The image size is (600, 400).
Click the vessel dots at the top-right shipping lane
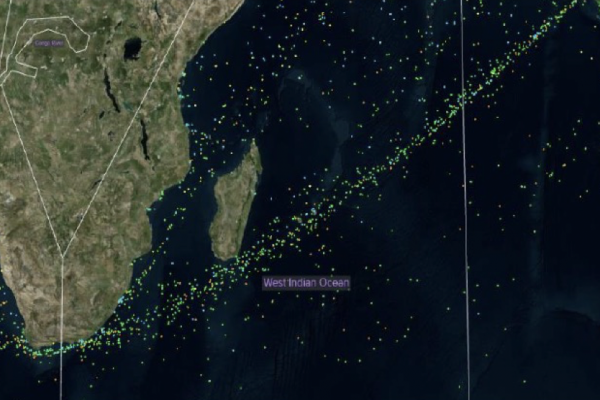pos(538,34)
